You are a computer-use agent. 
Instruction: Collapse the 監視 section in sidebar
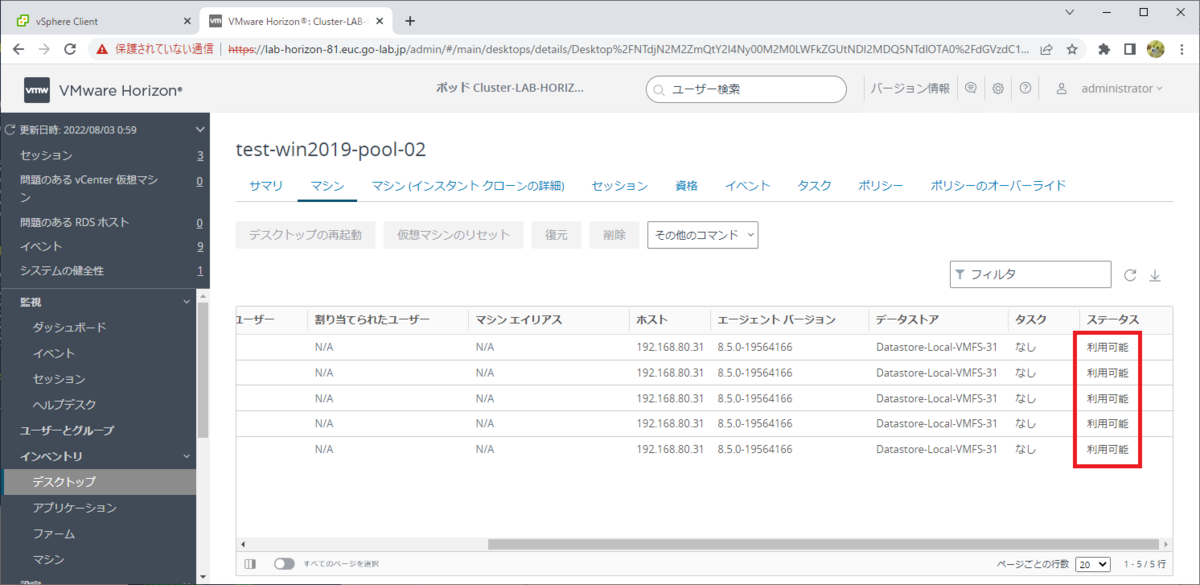(185, 301)
